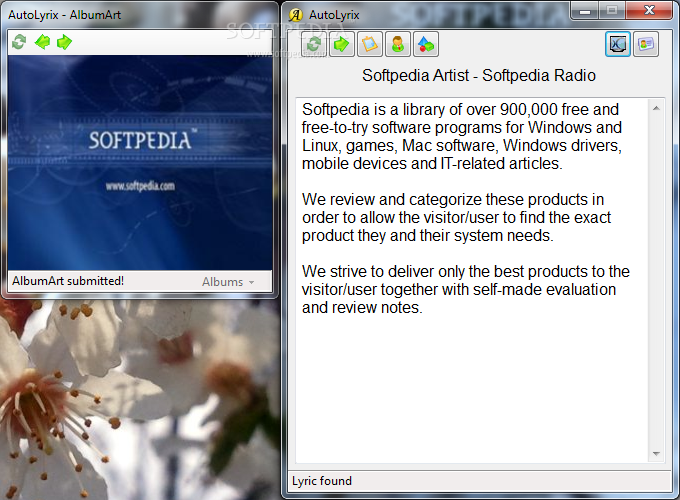Image resolution: width=680 pixels, height=500 pixels.
Task: Click refresh icon in AutoLyrix main toolbar
Action: (314, 44)
